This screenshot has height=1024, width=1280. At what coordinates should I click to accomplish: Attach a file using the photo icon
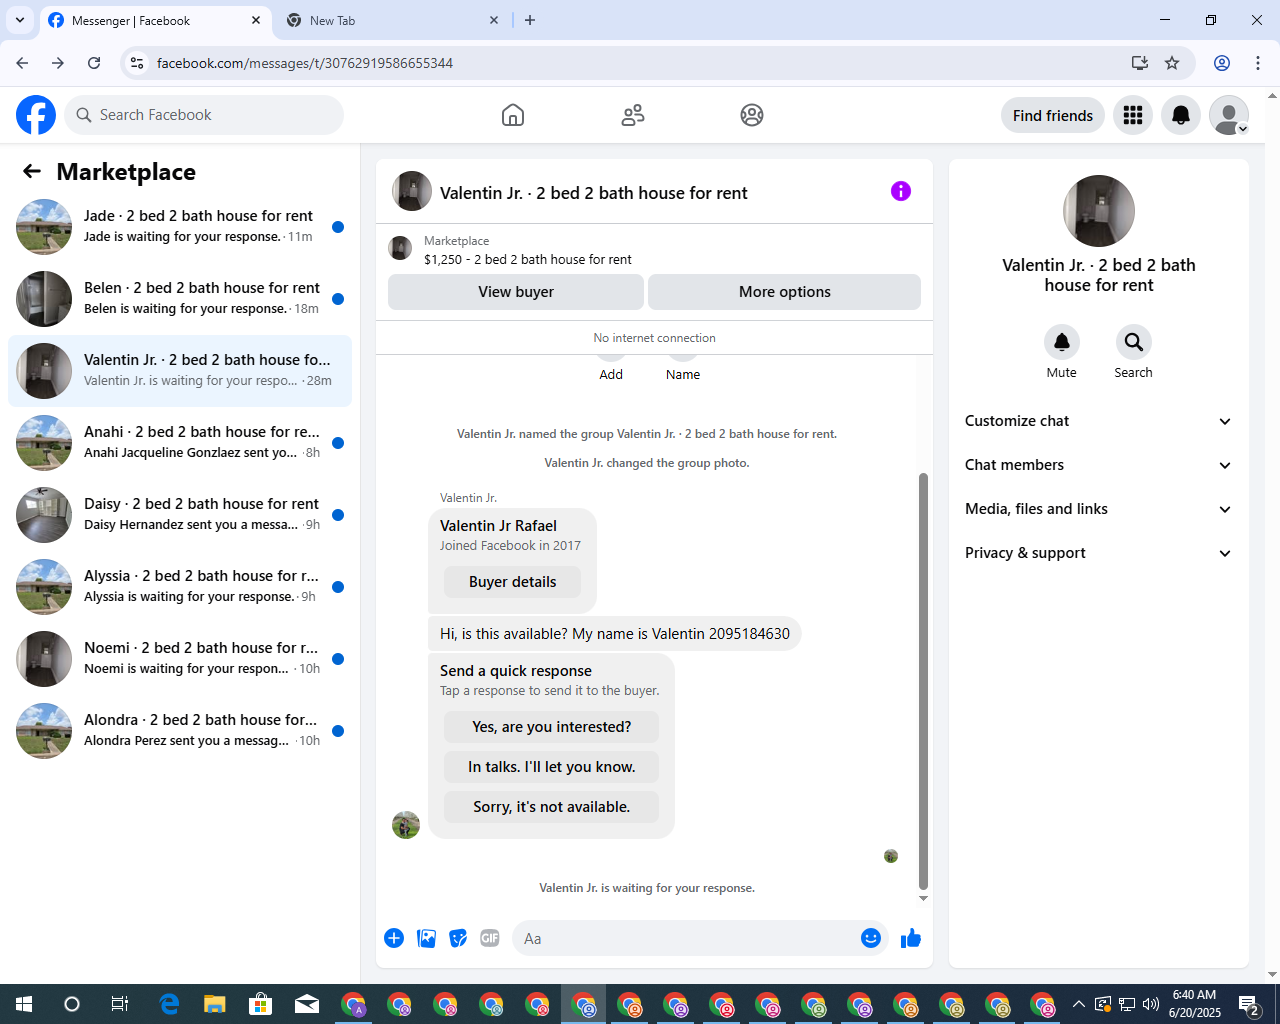pos(427,938)
